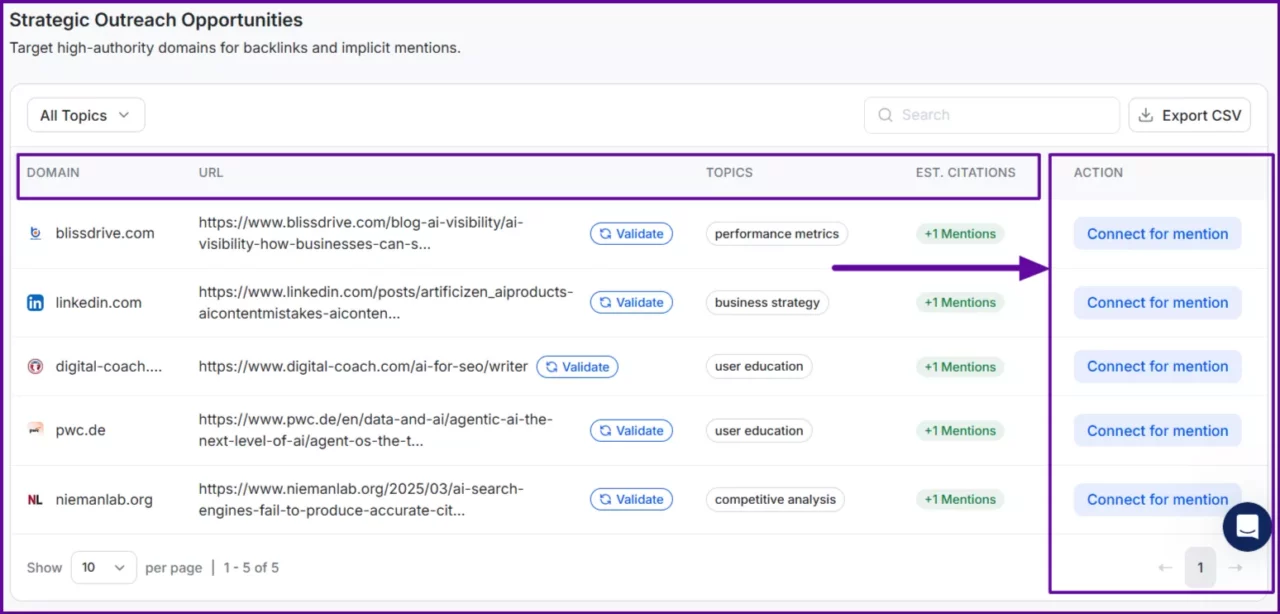Click the digital-coach.com favicon
1280x614 pixels.
tap(34, 366)
